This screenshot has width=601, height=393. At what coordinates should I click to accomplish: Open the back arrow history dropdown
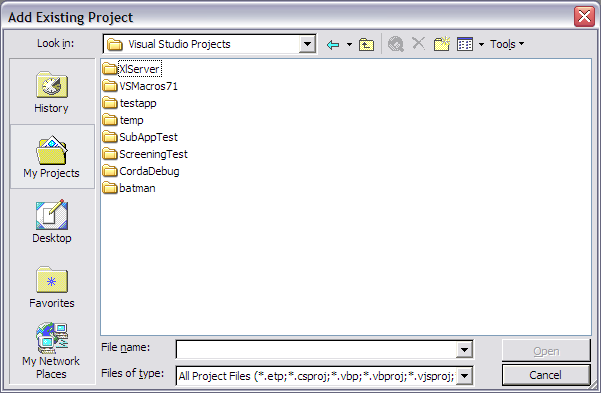349,44
